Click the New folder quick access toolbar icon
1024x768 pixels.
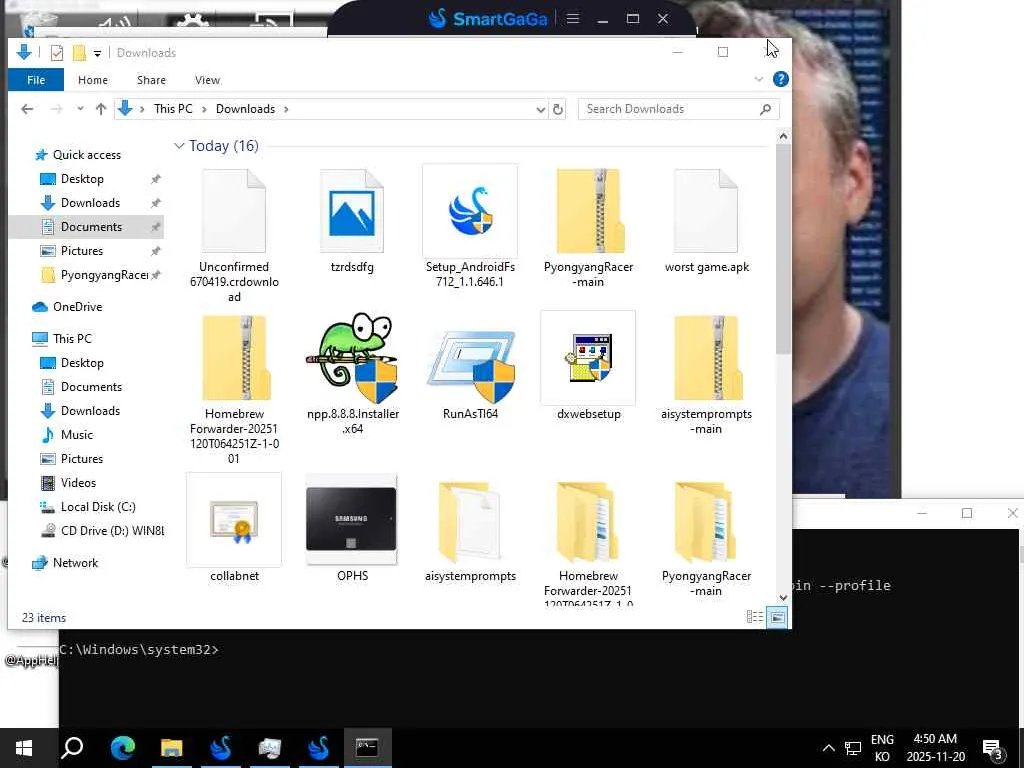click(79, 52)
